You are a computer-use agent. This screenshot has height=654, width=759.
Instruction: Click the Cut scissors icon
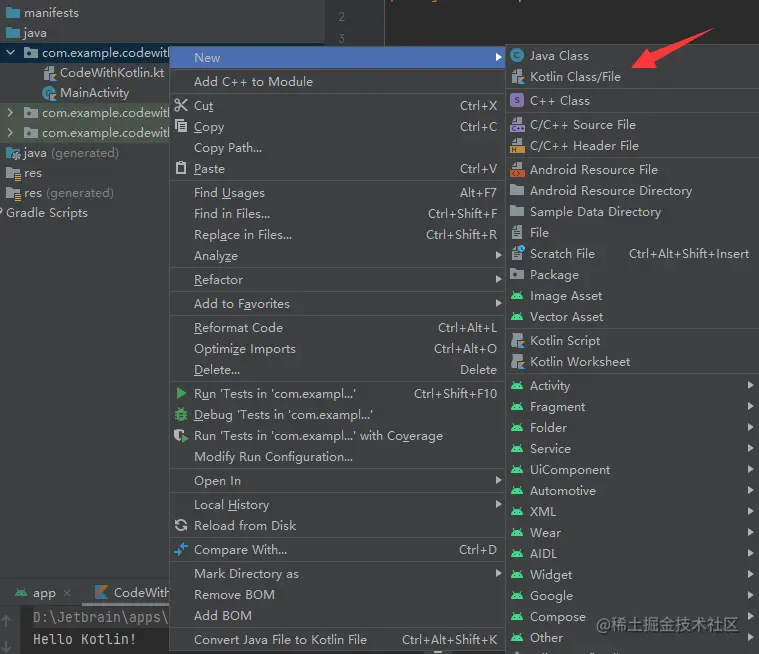click(181, 105)
